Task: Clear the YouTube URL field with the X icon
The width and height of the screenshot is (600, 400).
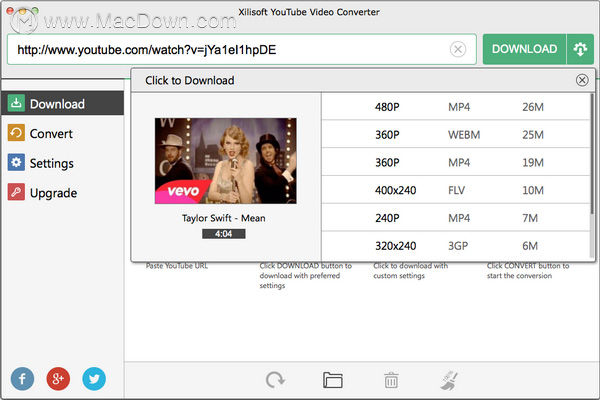Action: [458, 49]
